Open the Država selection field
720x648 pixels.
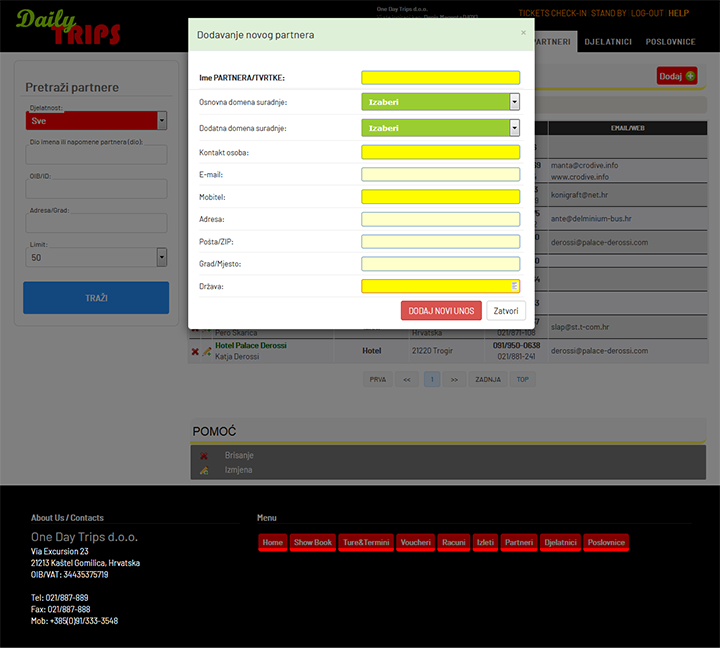(x=440, y=286)
